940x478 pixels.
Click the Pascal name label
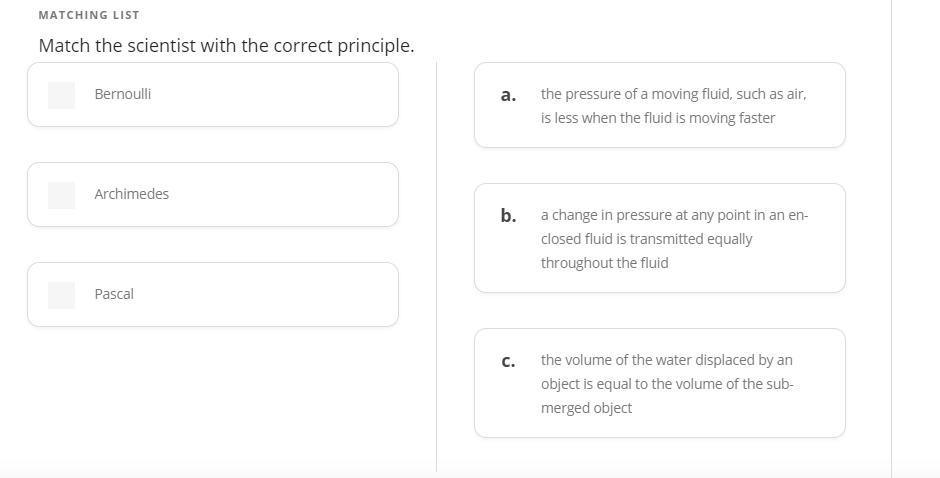pos(114,294)
